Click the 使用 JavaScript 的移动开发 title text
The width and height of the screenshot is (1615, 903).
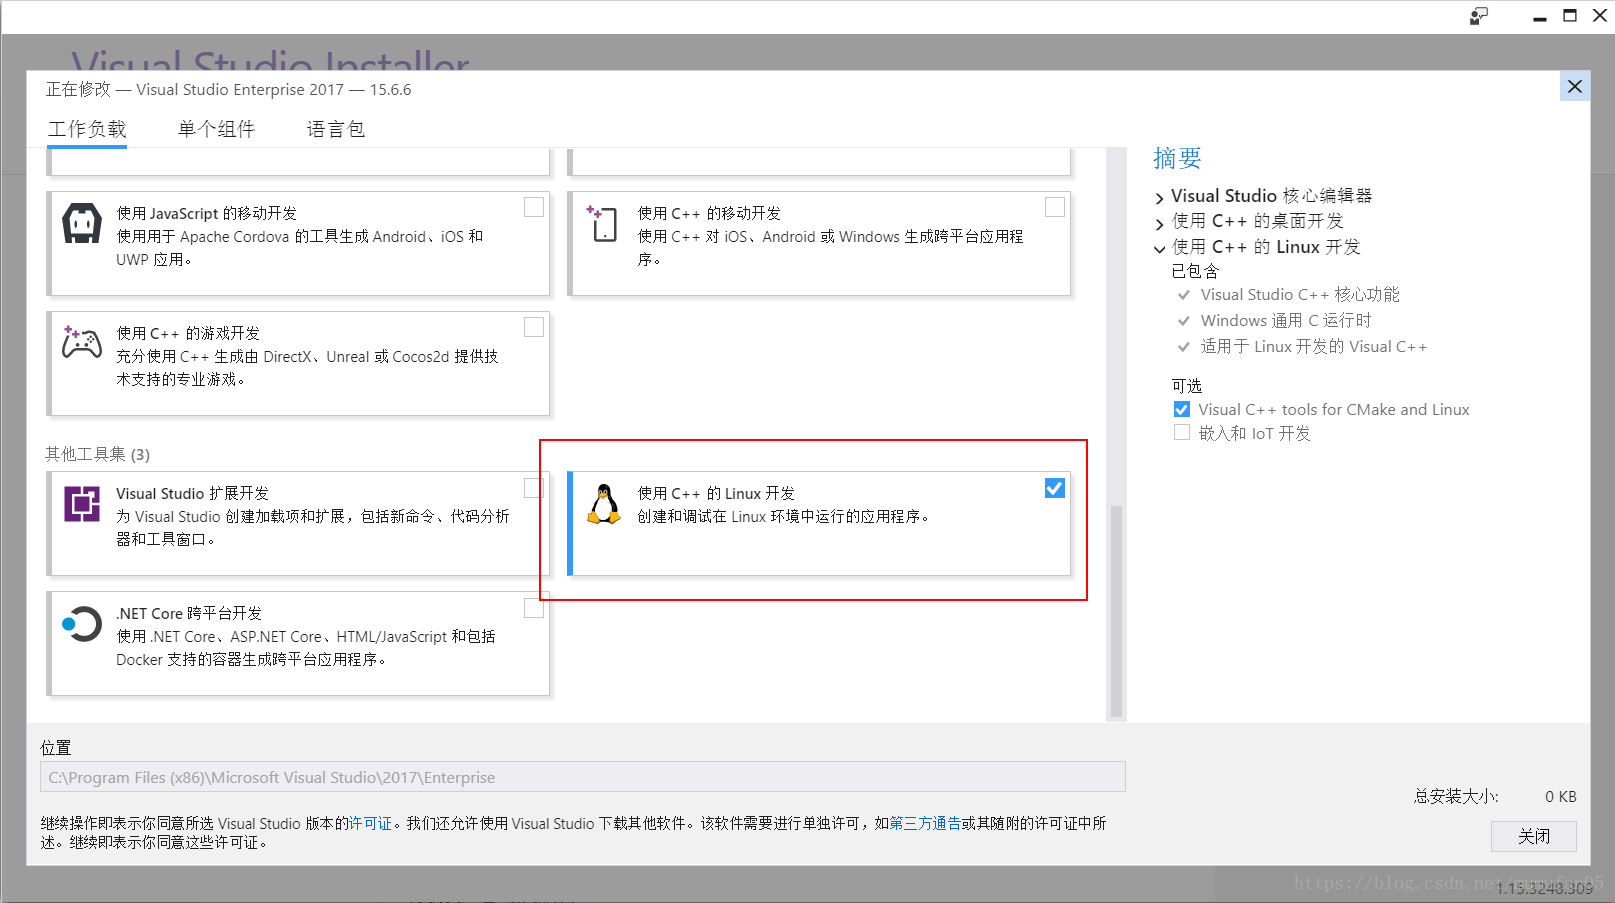[206, 213]
